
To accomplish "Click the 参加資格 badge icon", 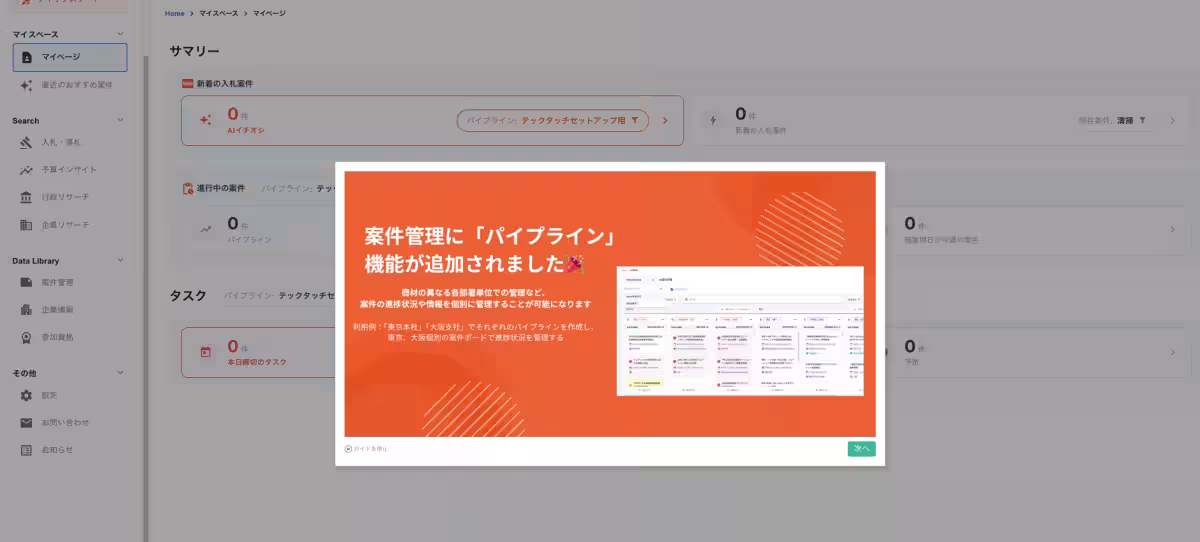I will [27, 338].
